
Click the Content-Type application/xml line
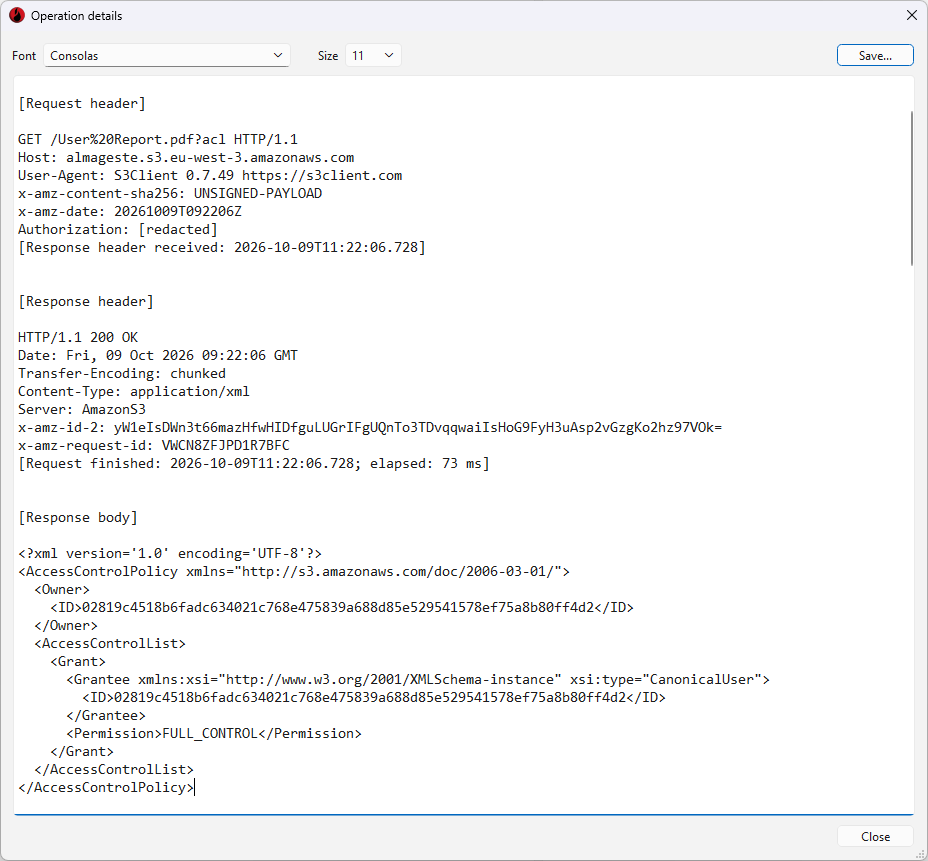click(134, 391)
